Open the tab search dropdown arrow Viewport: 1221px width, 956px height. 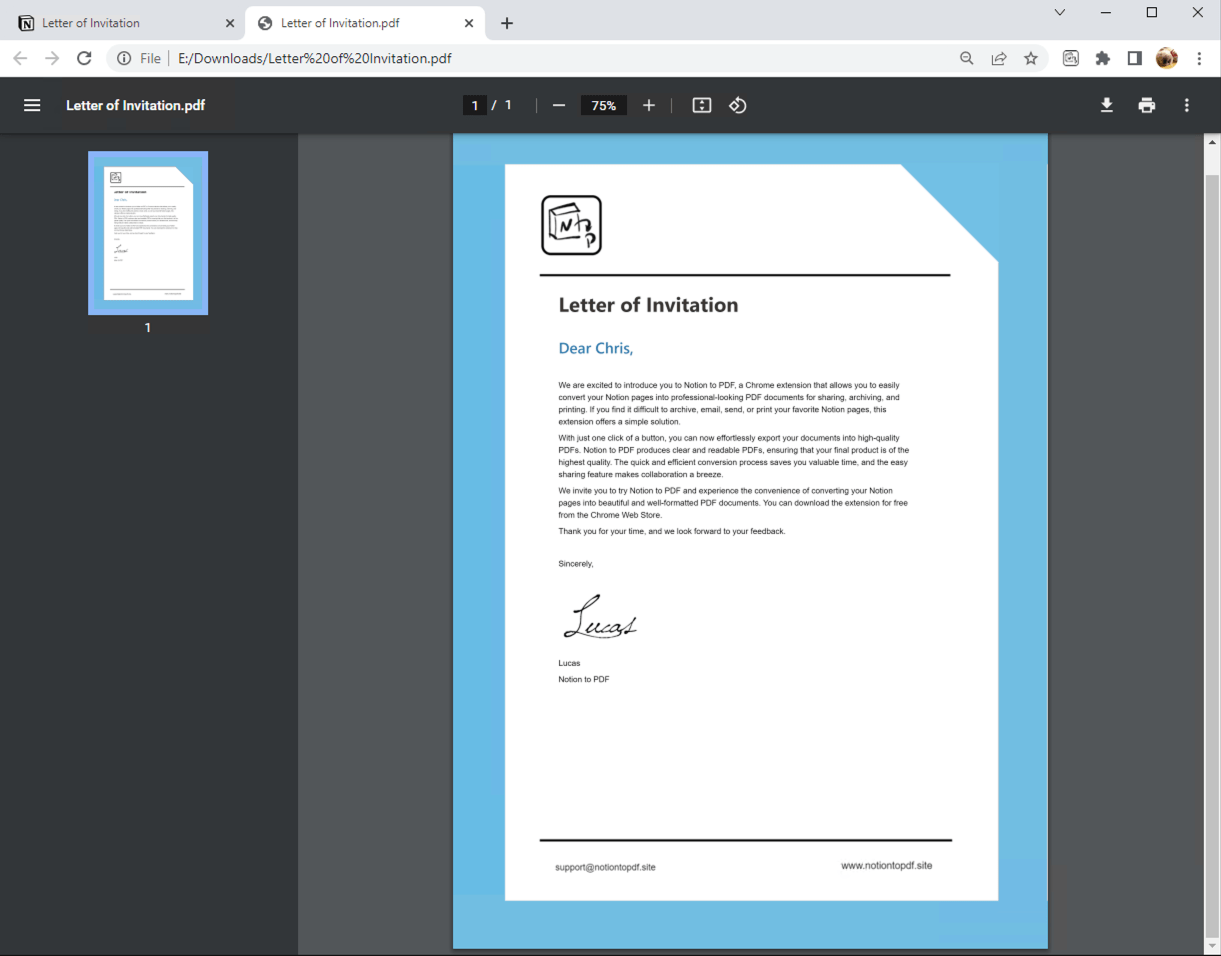point(1060,12)
